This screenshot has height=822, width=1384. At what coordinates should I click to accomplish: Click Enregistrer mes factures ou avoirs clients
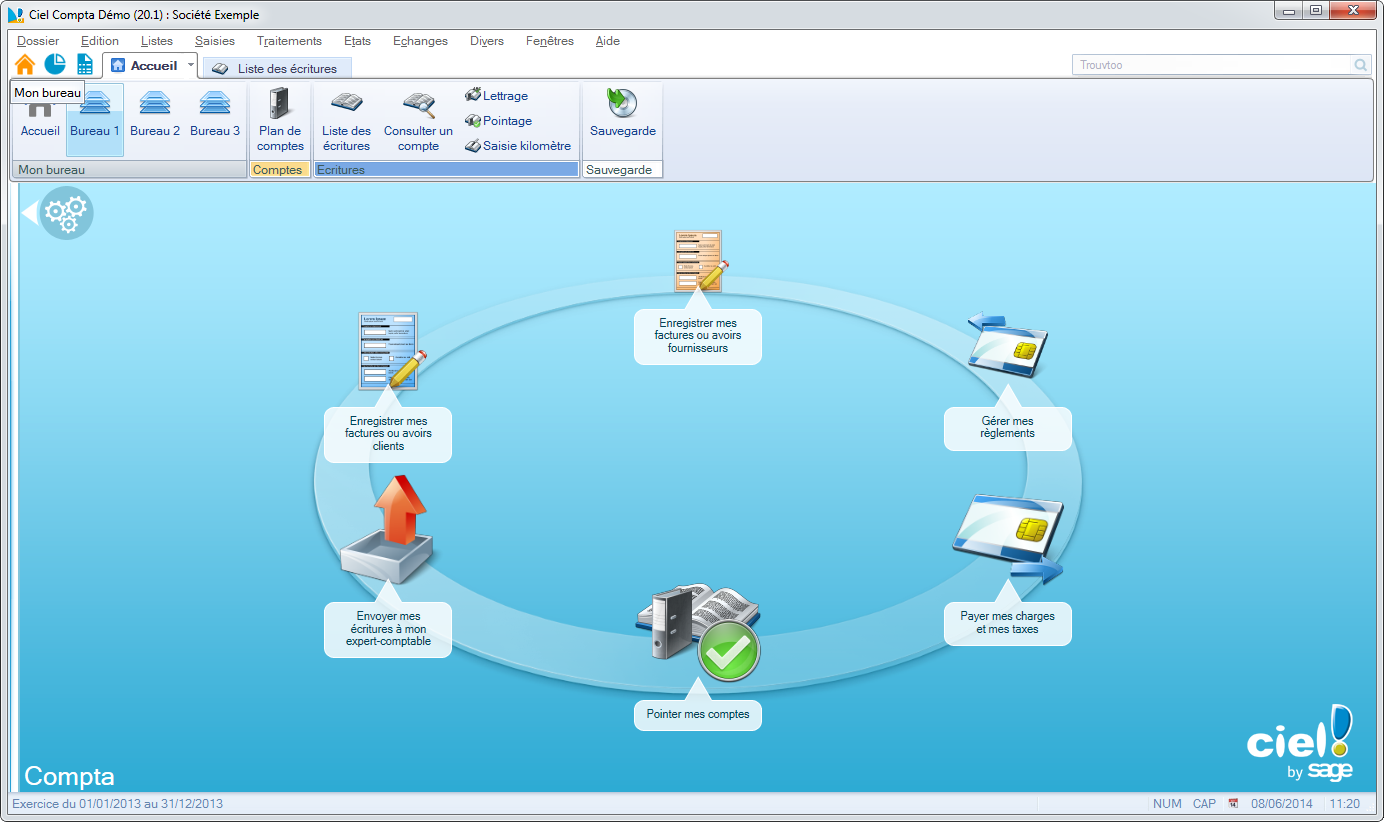[388, 434]
